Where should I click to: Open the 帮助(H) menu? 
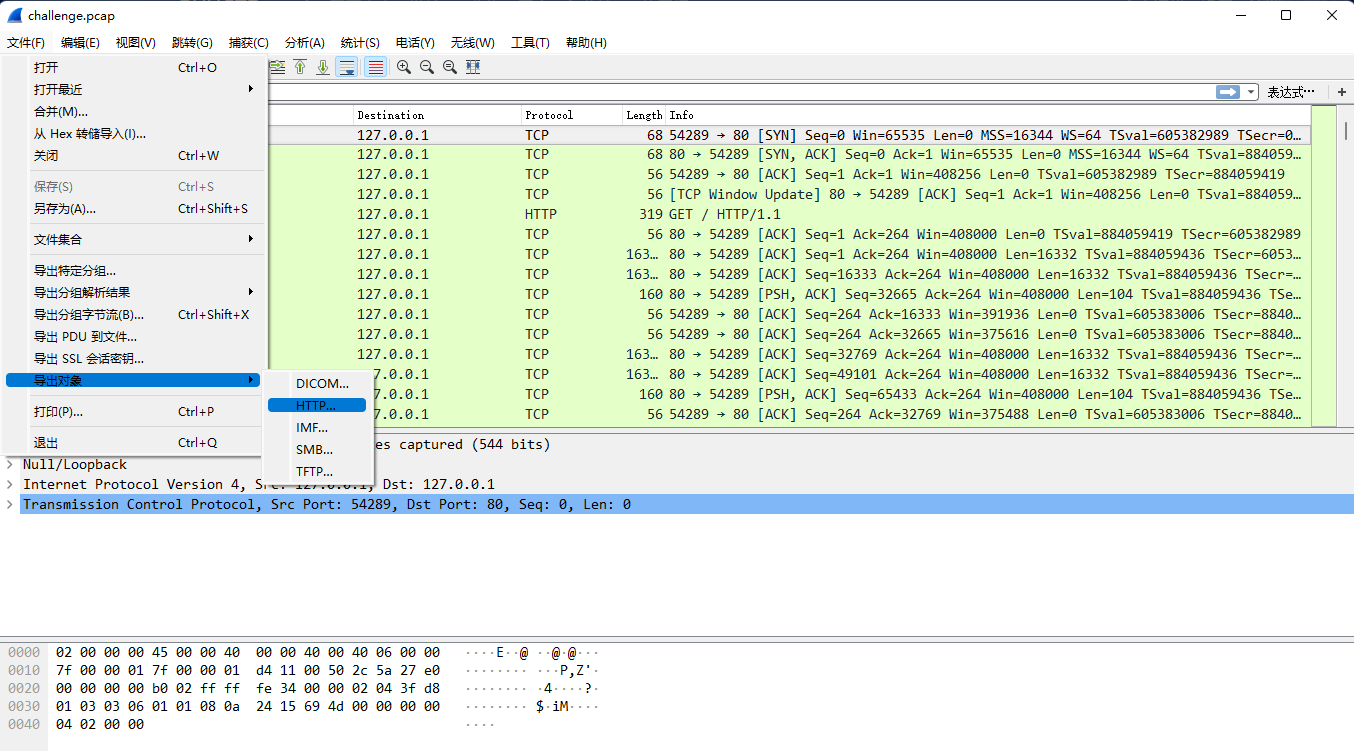pos(586,42)
